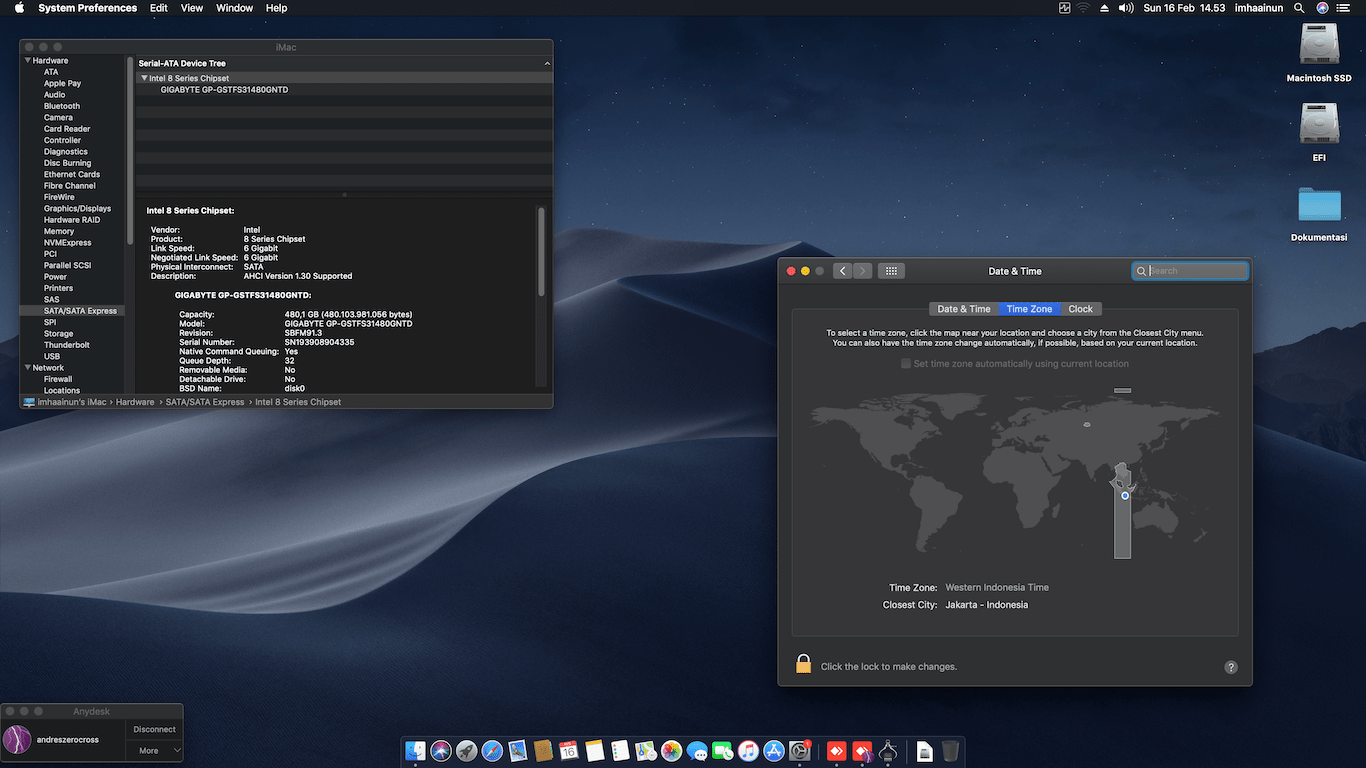1366x768 pixels.
Task: Select Storage in the iMac sidebar
Action: 58,334
